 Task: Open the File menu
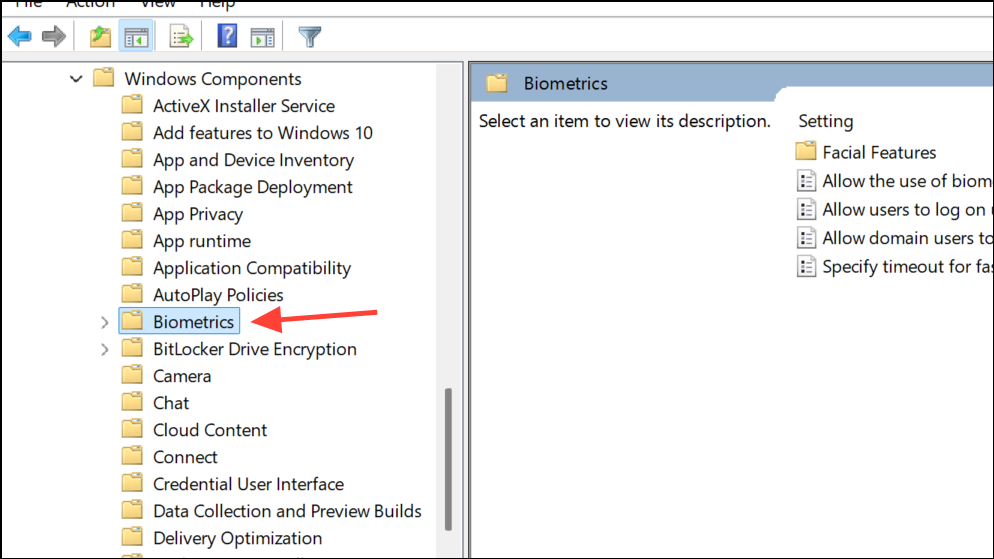(x=29, y=4)
